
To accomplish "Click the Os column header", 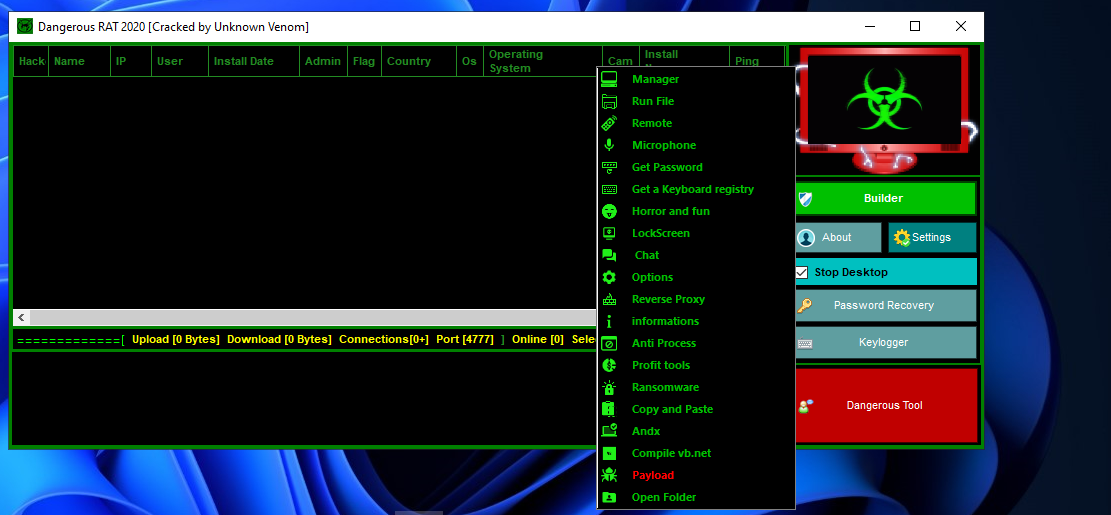I will pyautogui.click(x=470, y=61).
